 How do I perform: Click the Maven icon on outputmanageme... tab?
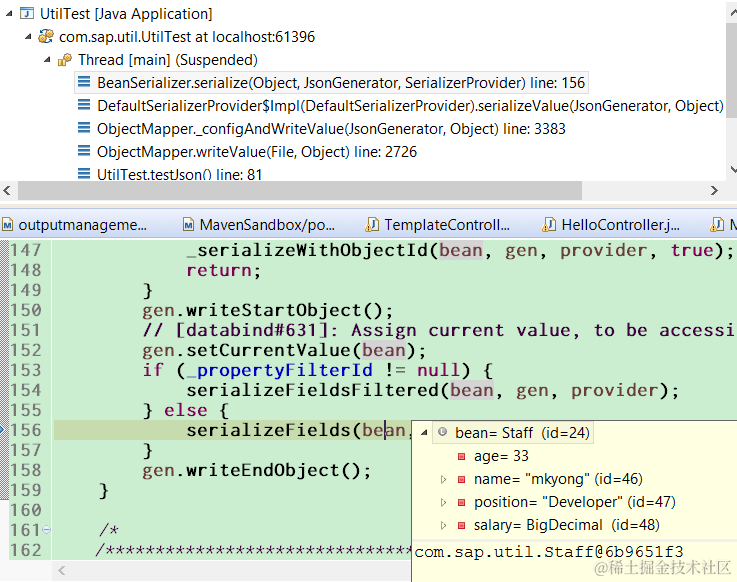coord(8,225)
